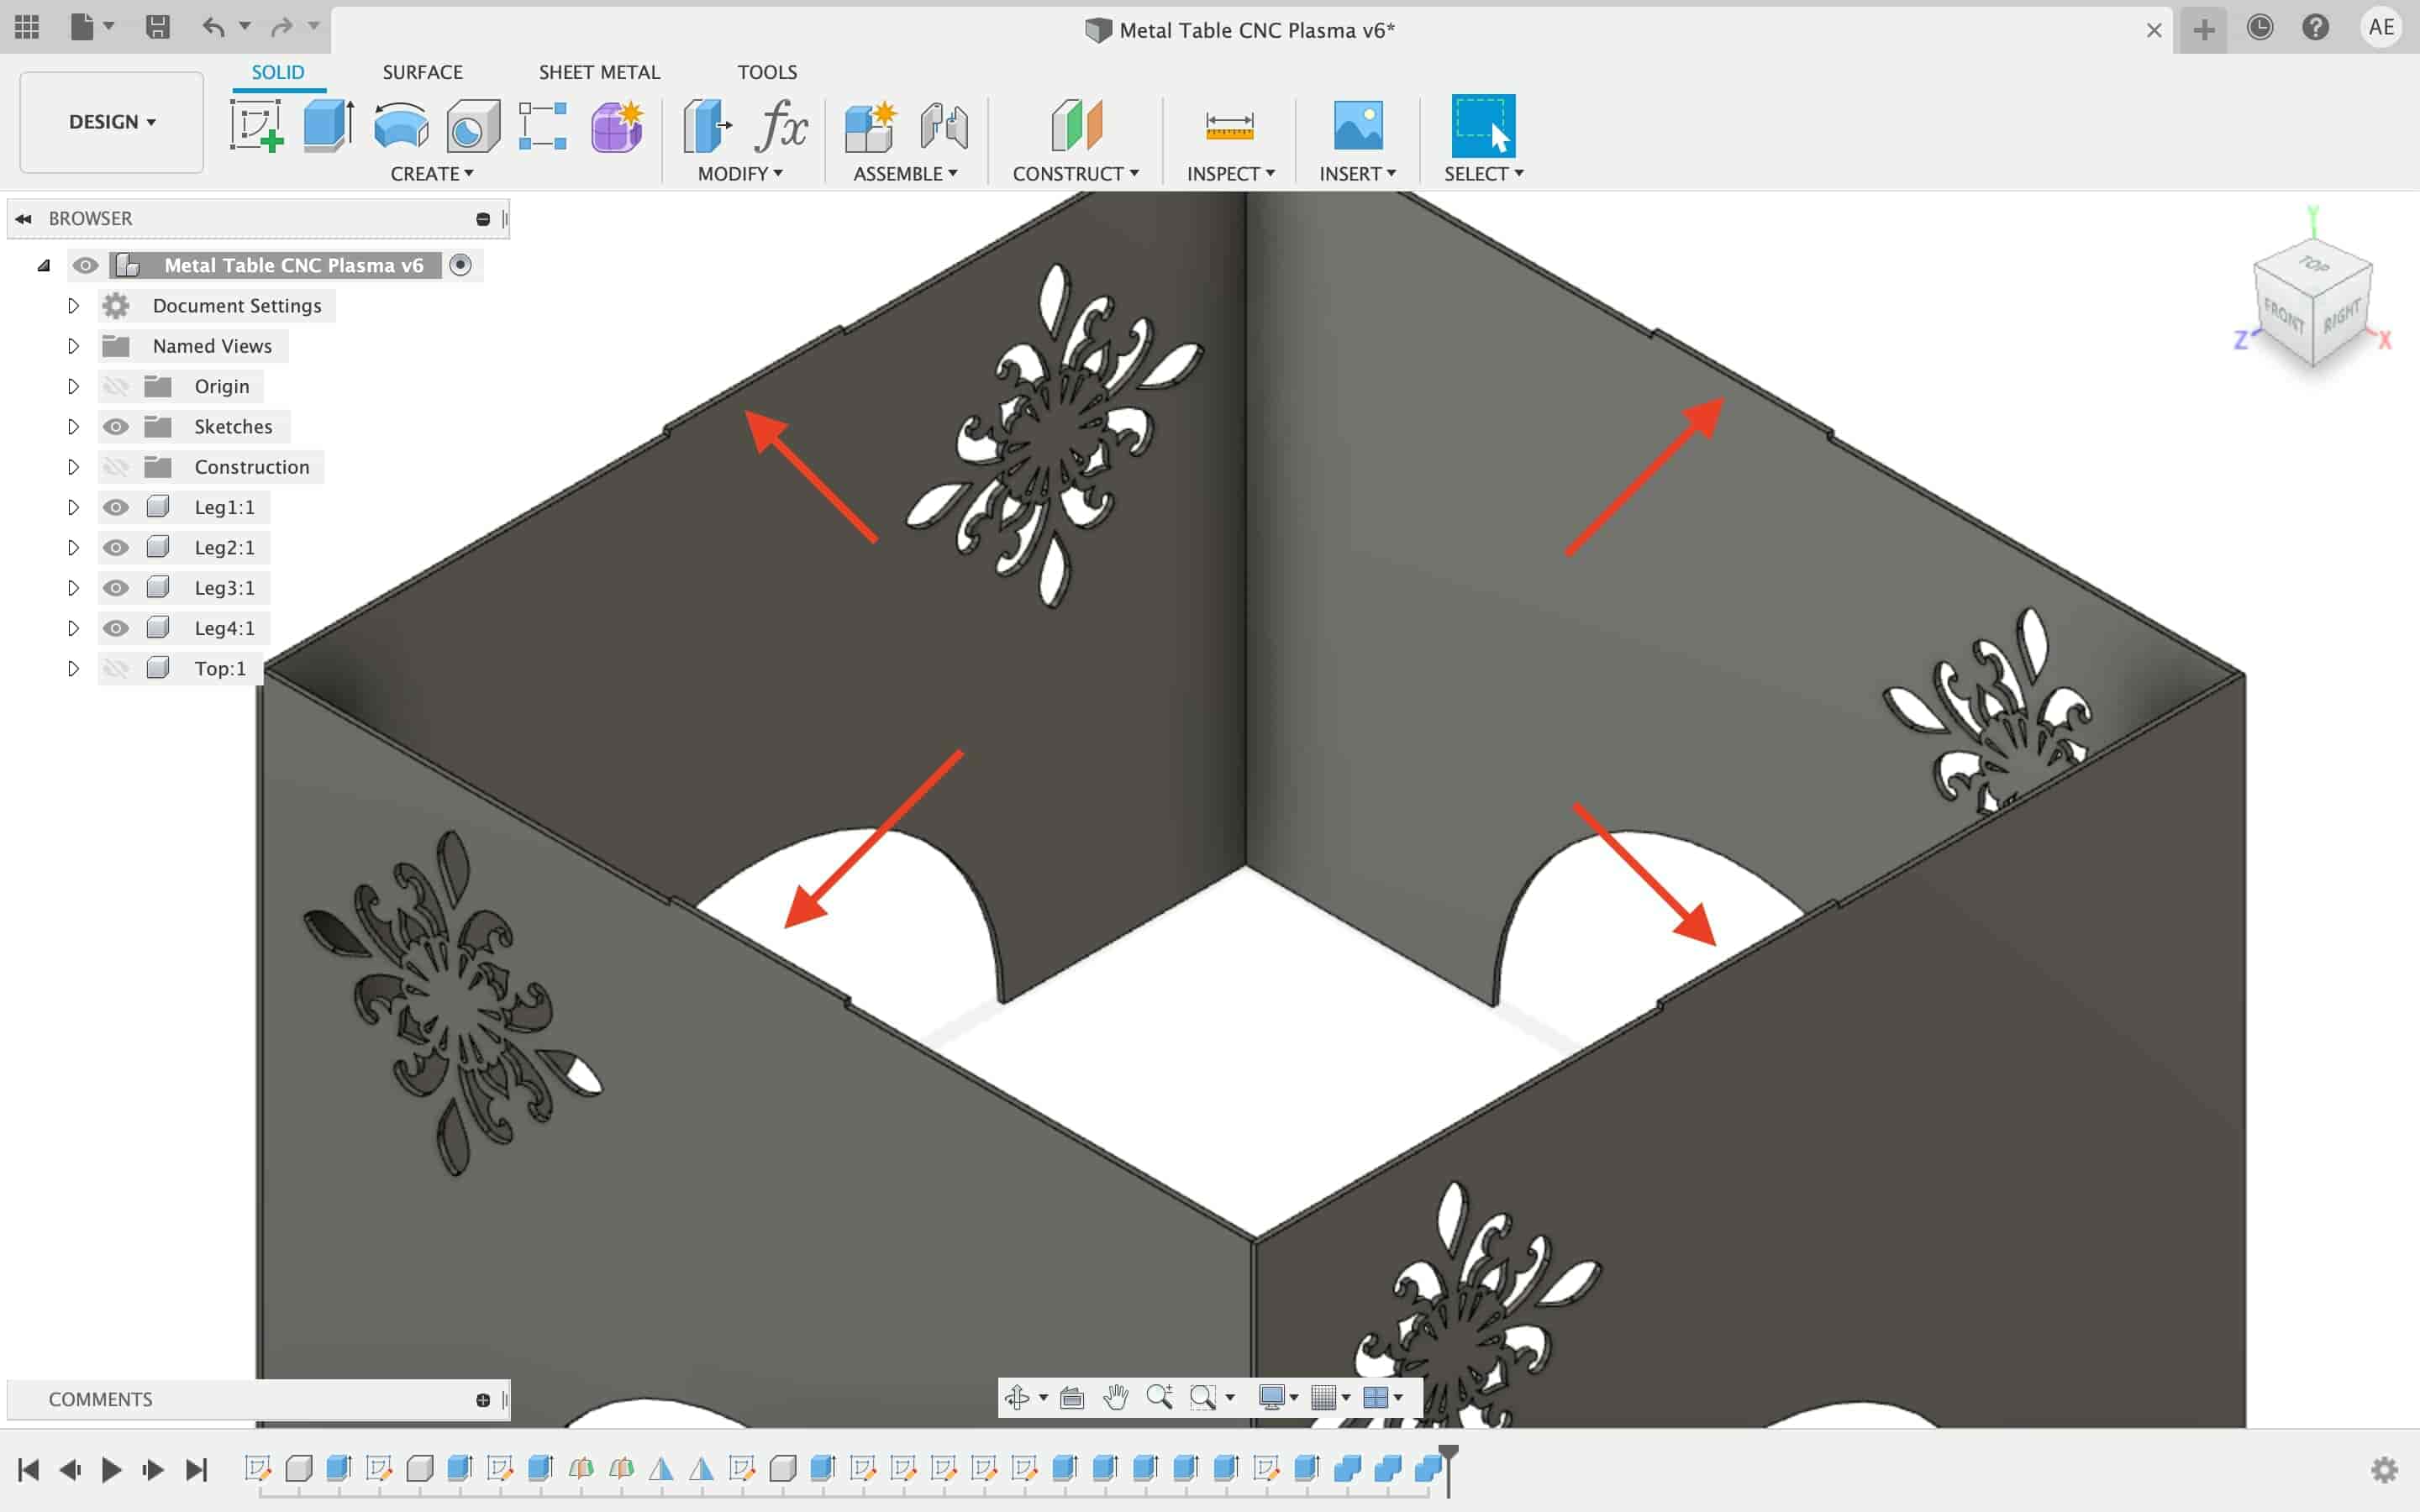Image resolution: width=2420 pixels, height=1512 pixels.
Task: Open the INSPECT dropdown menu
Action: point(1231,174)
